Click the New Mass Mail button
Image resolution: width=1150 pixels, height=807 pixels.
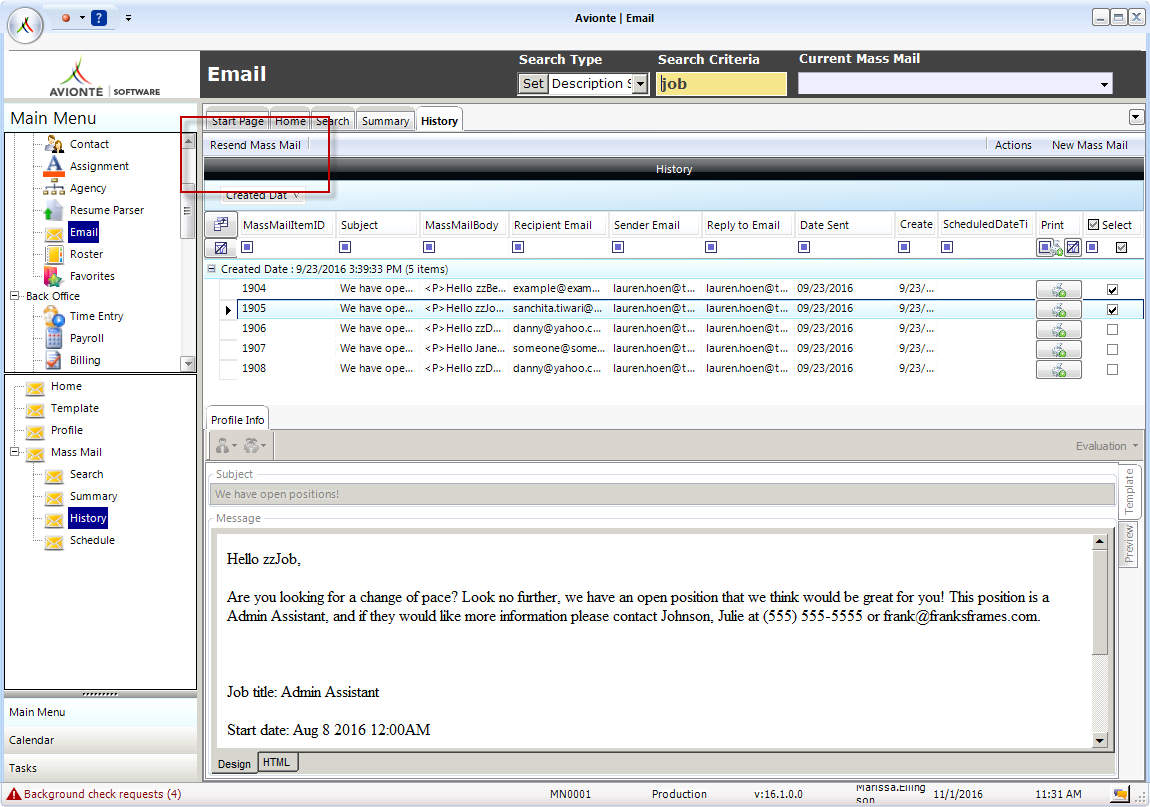point(1089,145)
